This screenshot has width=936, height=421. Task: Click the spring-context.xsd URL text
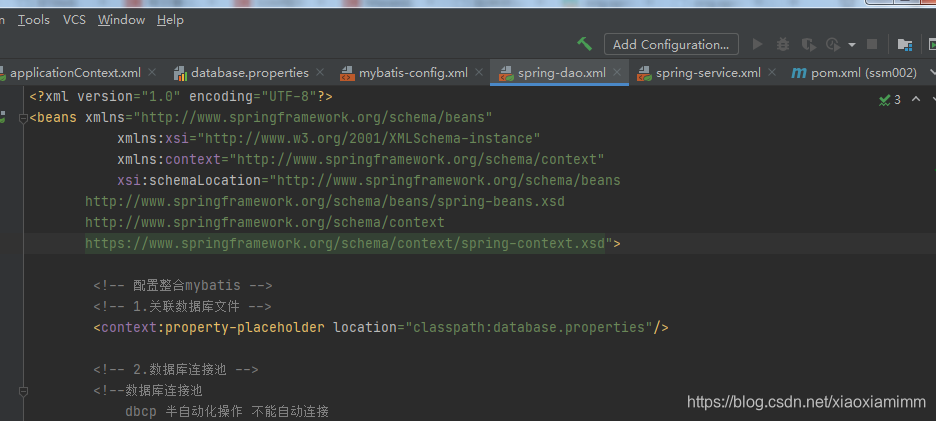click(345, 244)
